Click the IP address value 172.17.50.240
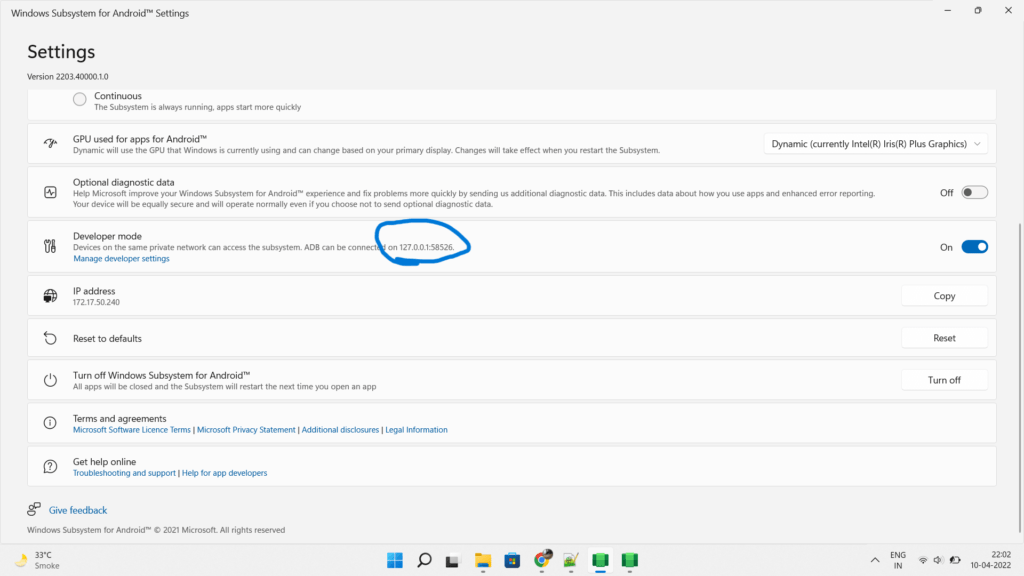 97,302
